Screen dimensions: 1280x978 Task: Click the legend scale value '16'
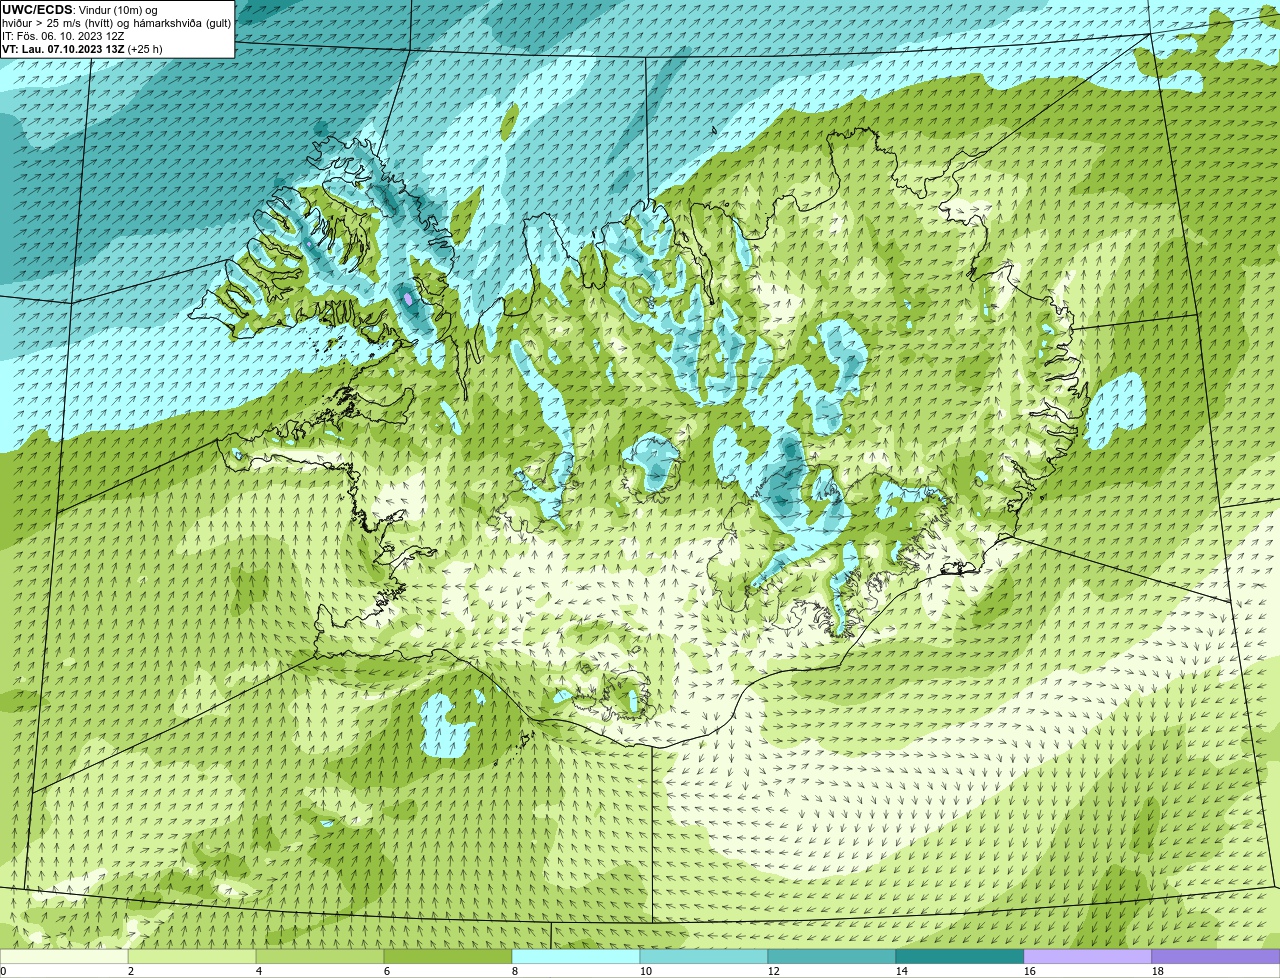tap(1030, 971)
